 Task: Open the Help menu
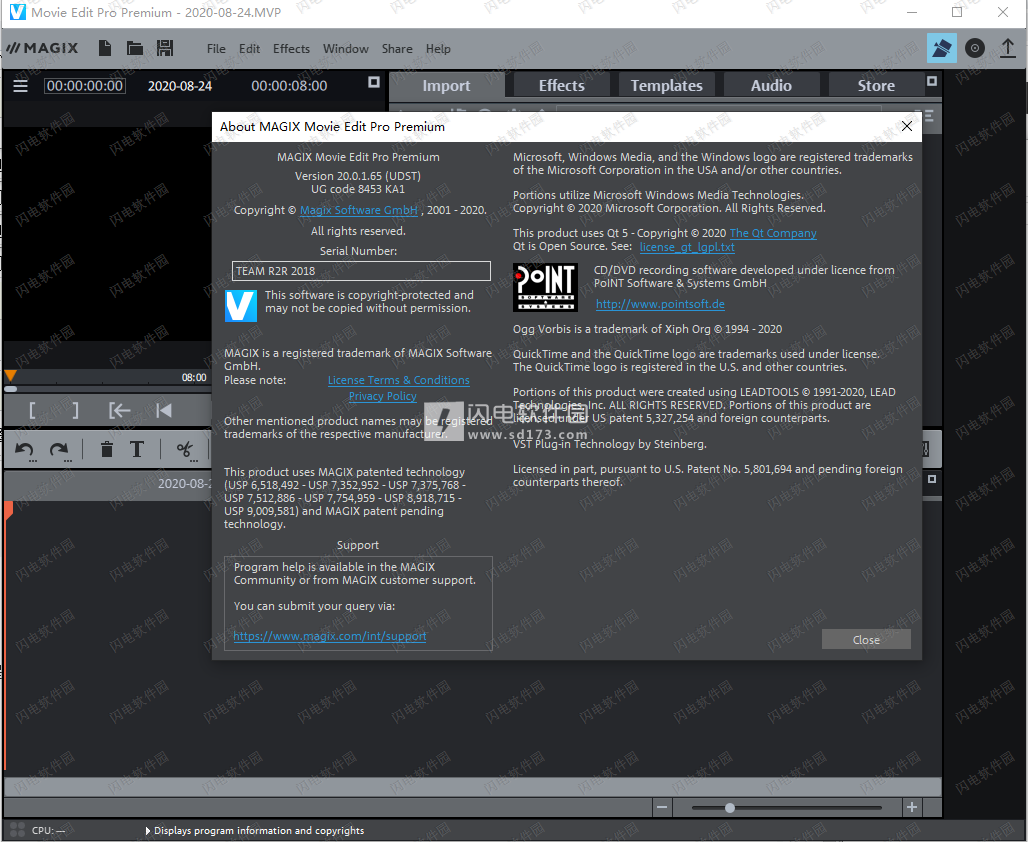click(x=438, y=49)
